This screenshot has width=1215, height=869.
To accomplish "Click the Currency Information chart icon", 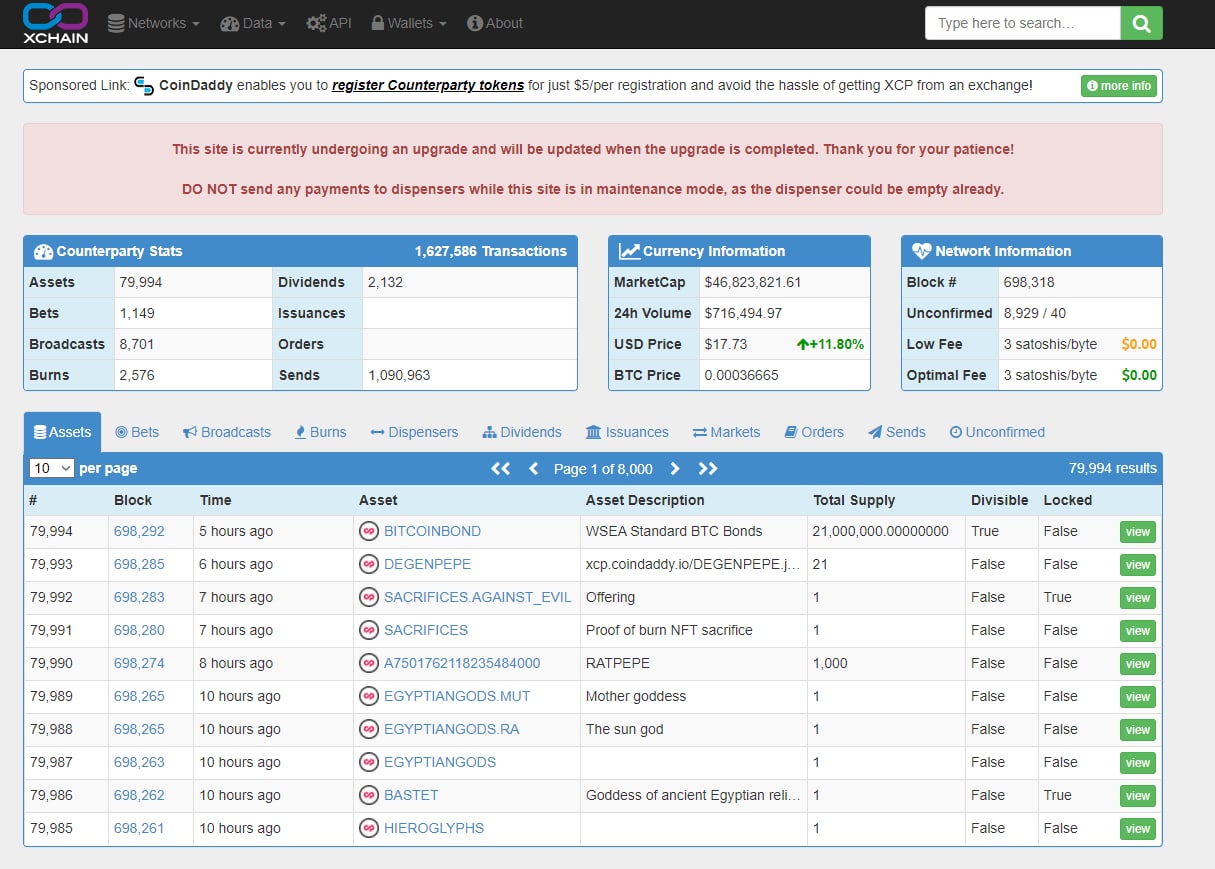I will pyautogui.click(x=629, y=251).
